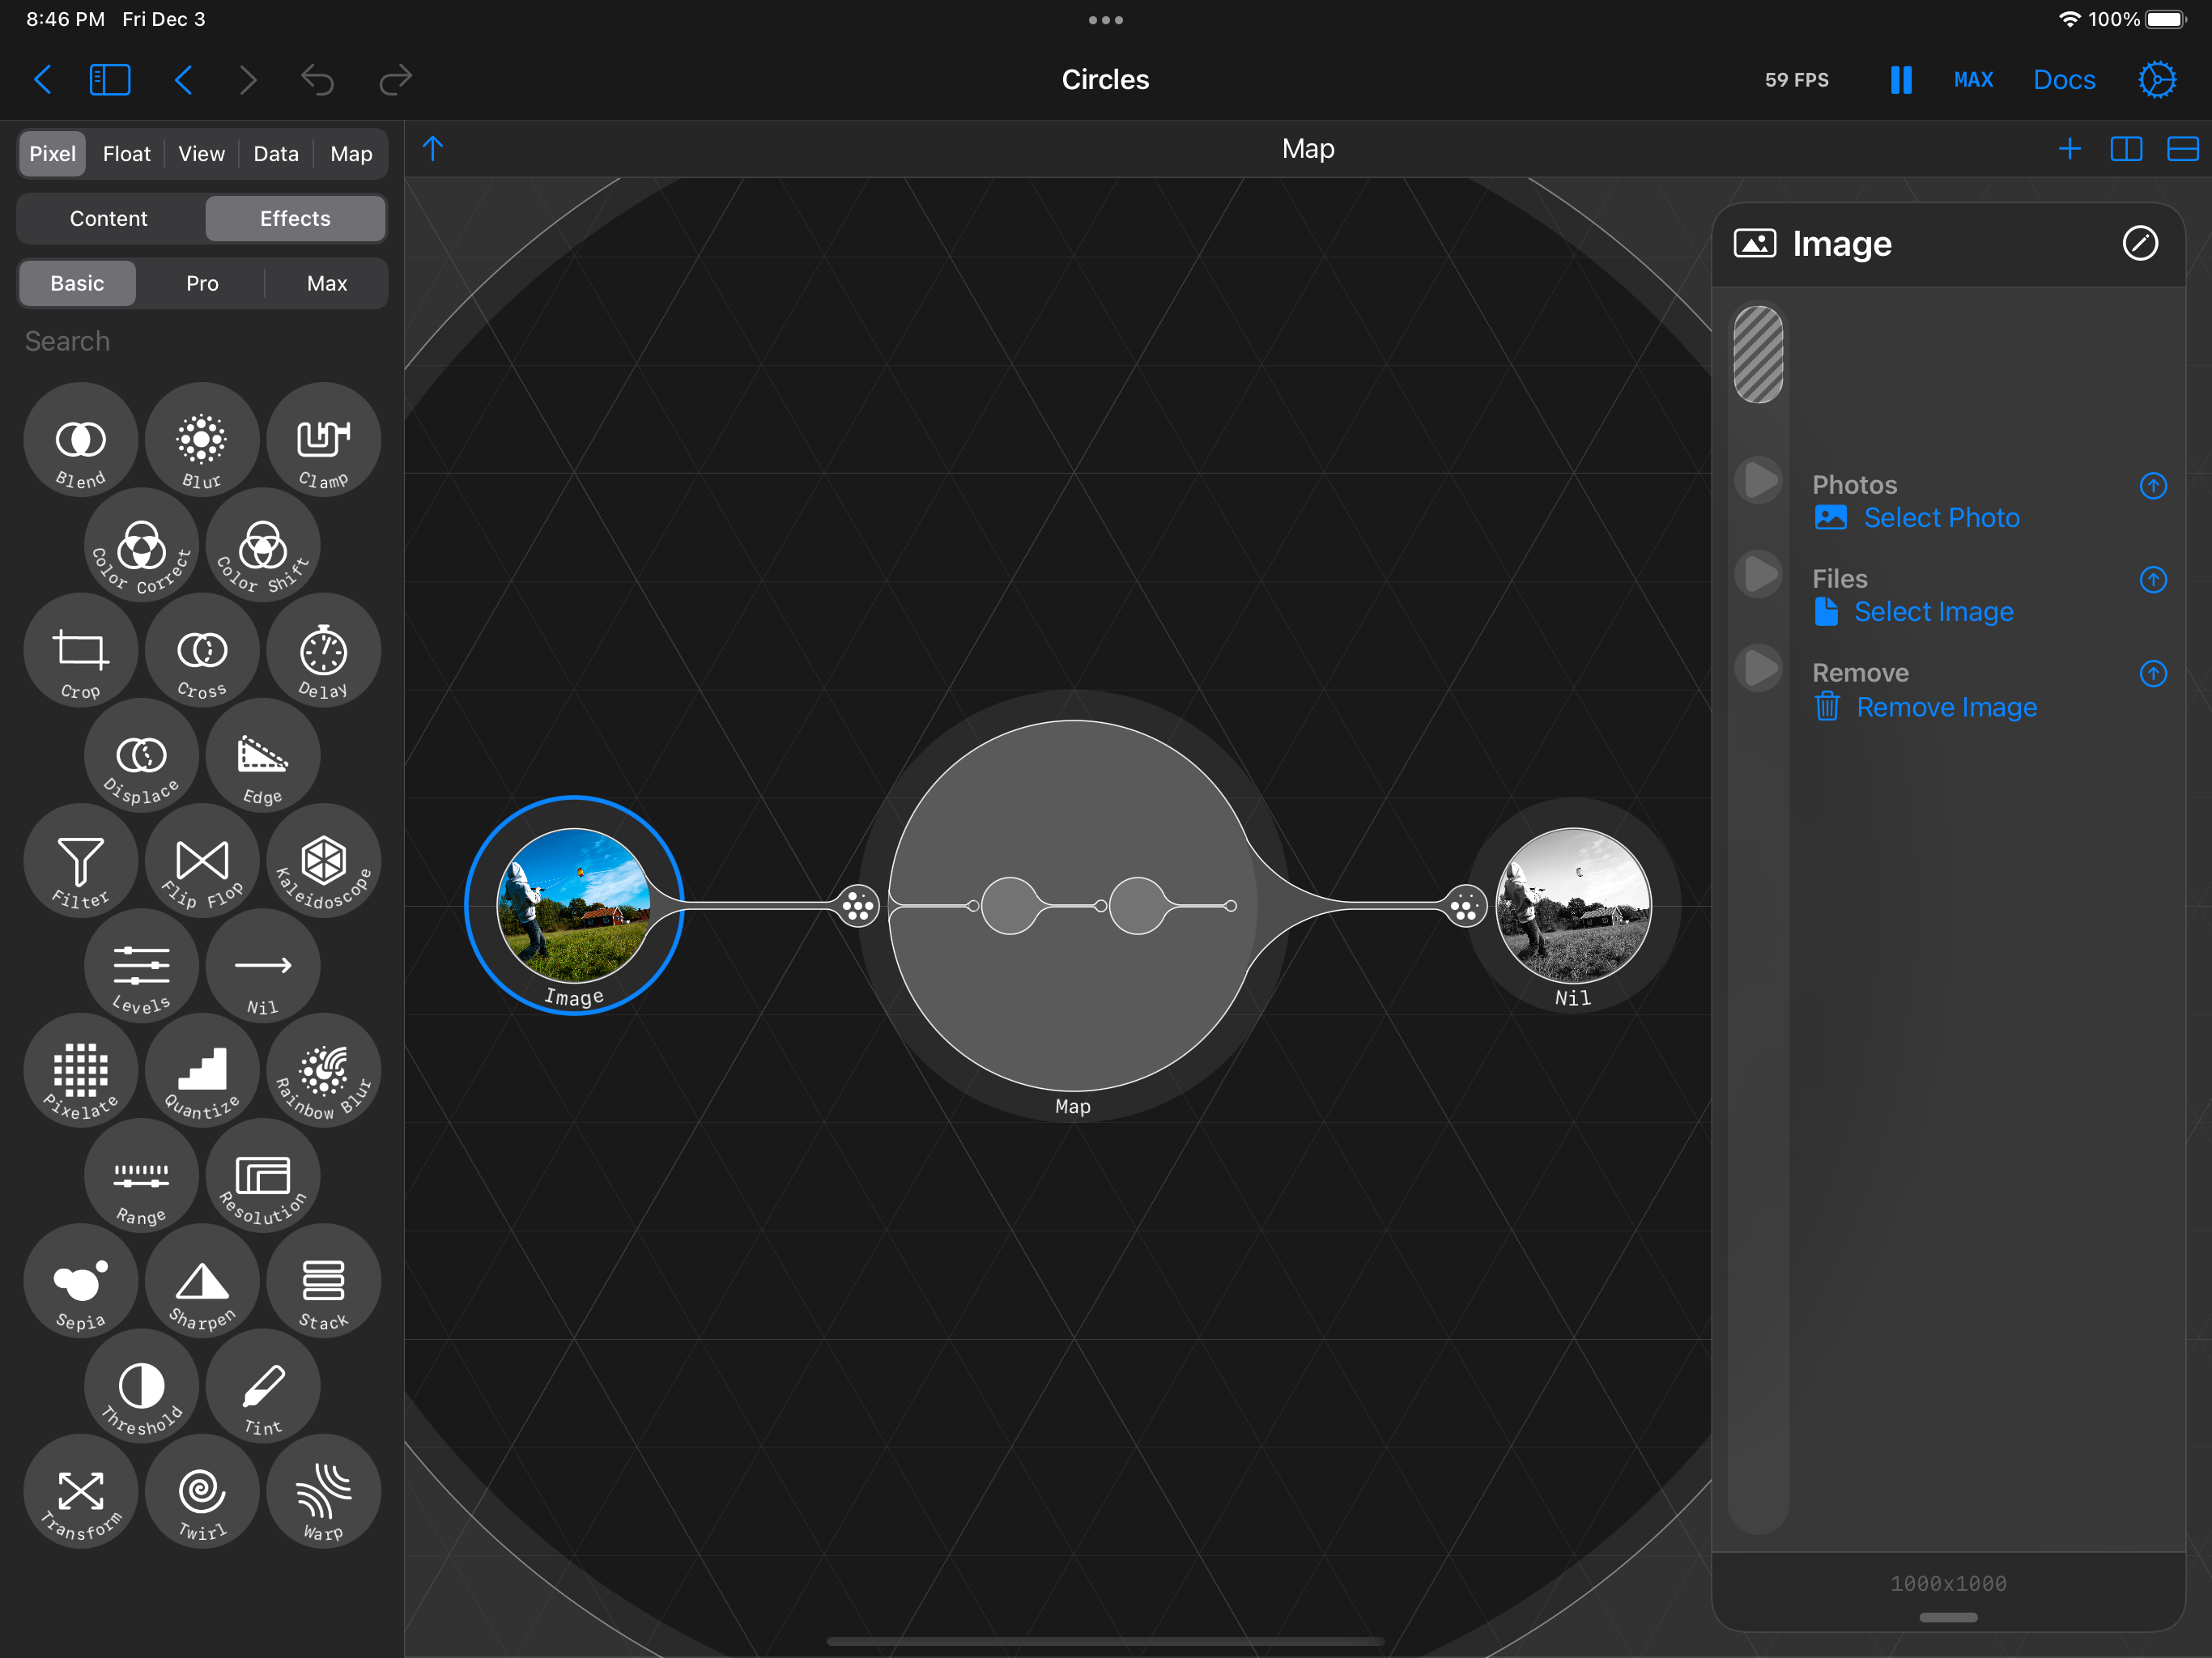Add a Threshold effect node
The height and width of the screenshot is (1658, 2212).
coord(142,1388)
